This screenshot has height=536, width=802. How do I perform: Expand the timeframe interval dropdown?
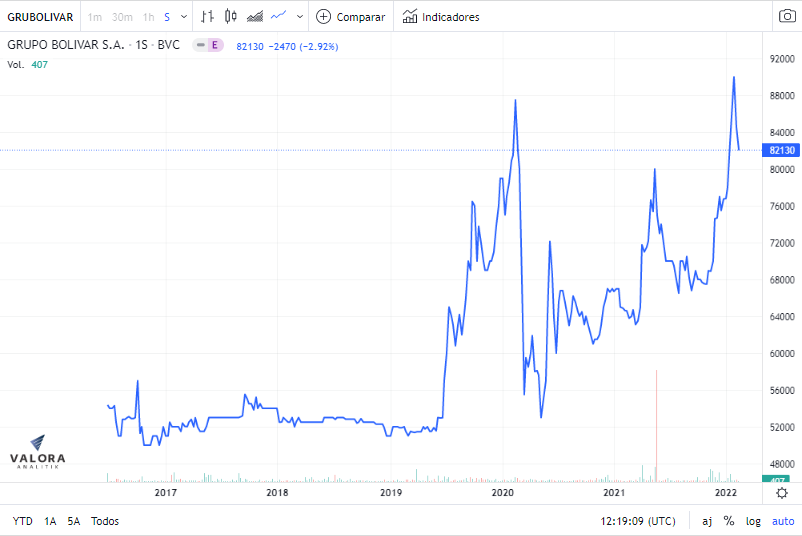184,17
